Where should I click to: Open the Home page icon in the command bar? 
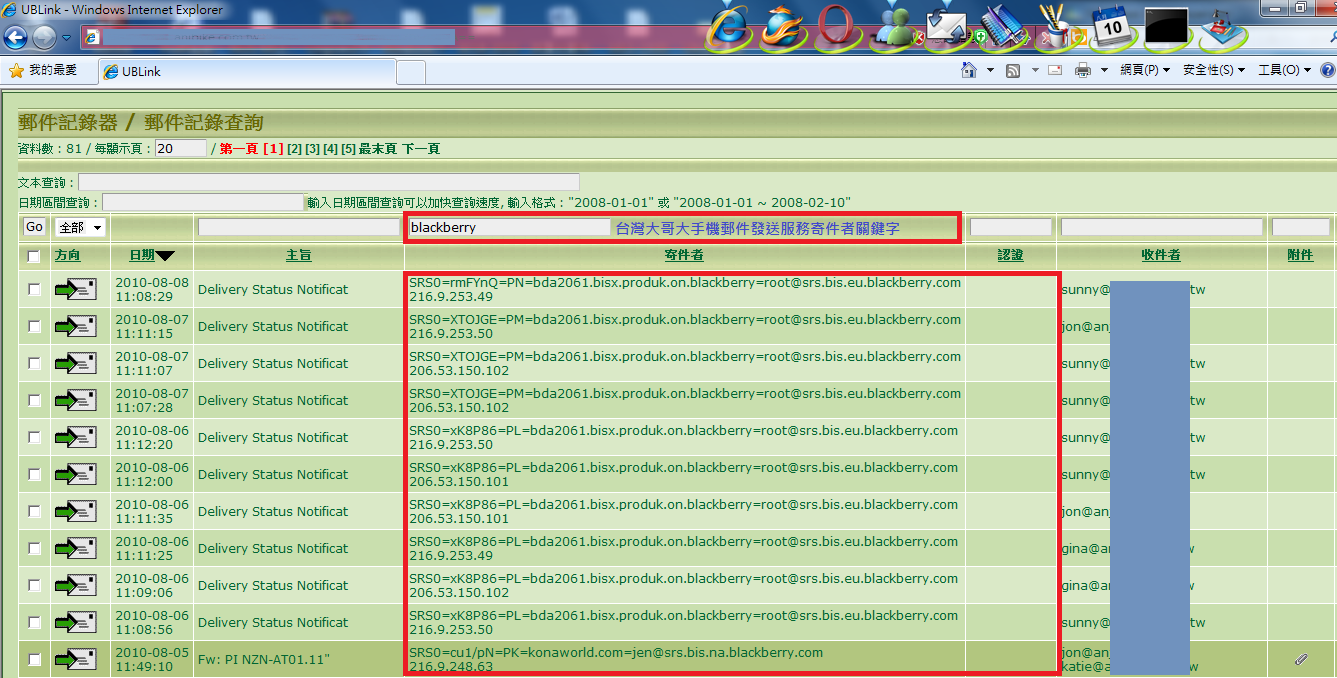coord(968,70)
